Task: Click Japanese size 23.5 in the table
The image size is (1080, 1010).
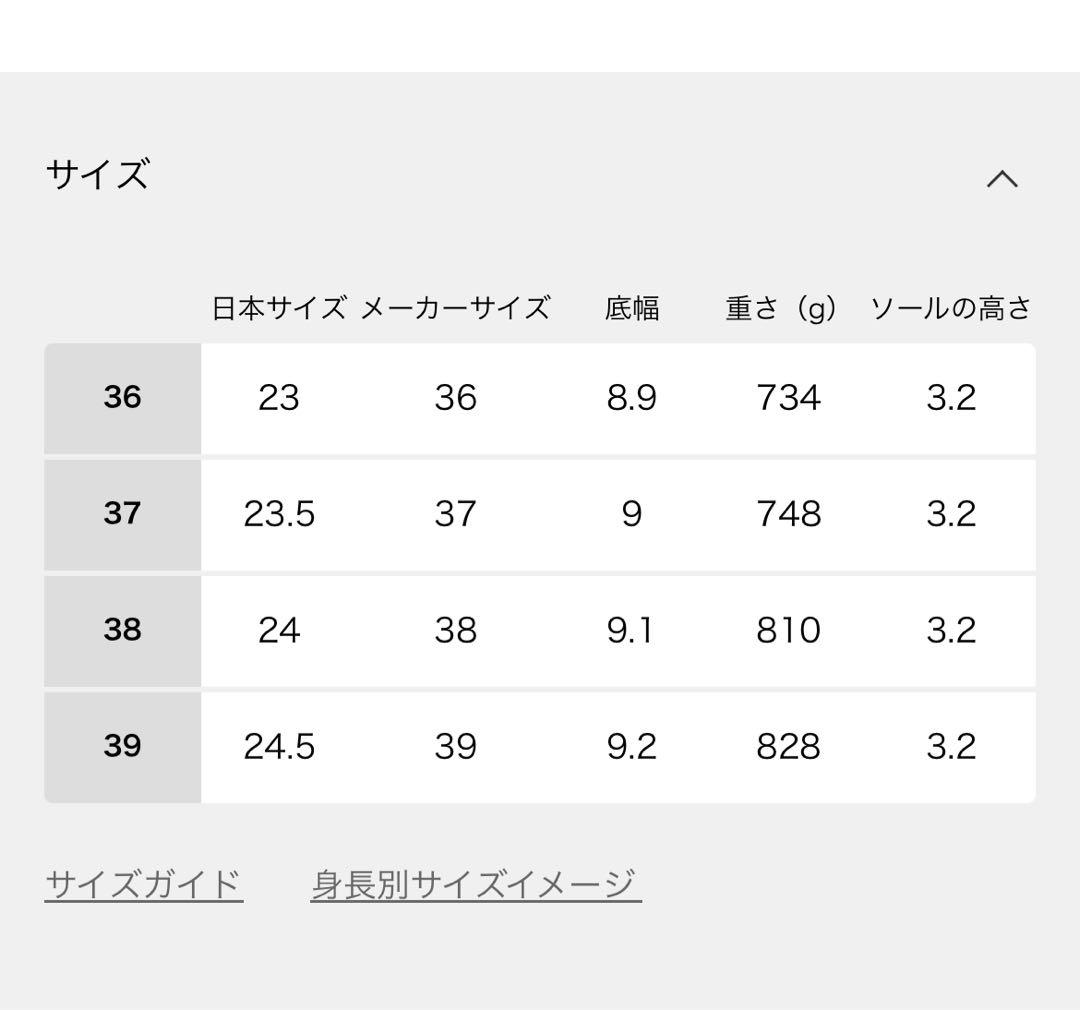Action: 281,514
